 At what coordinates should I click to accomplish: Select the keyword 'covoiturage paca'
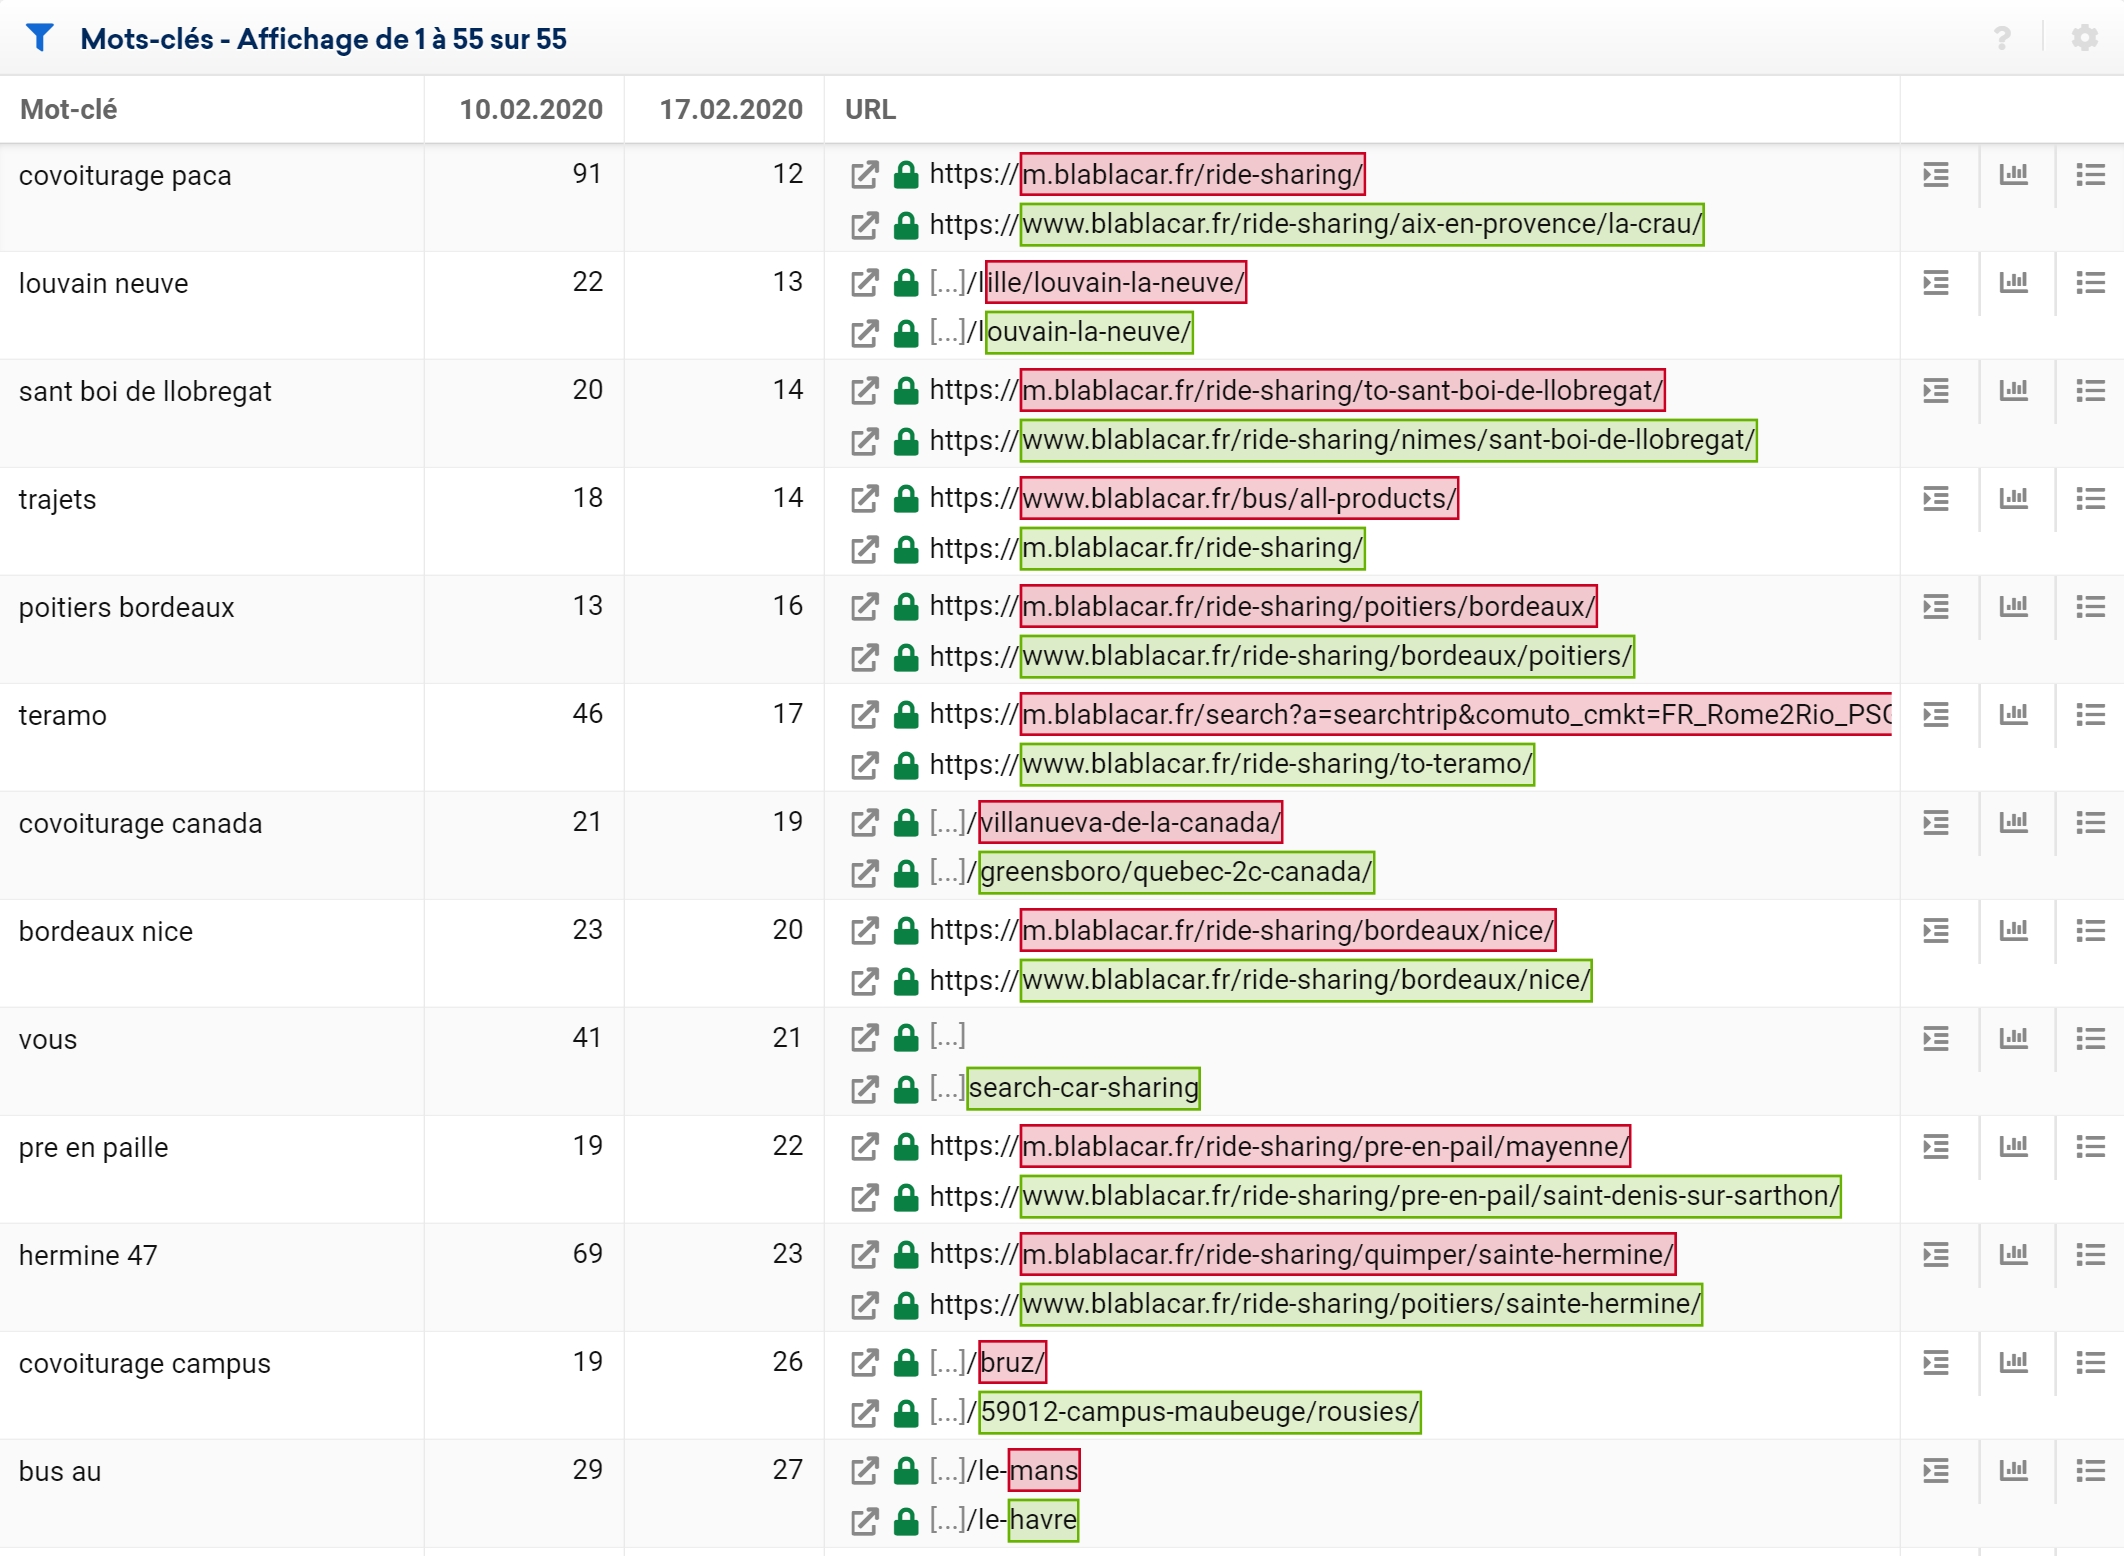pos(125,176)
